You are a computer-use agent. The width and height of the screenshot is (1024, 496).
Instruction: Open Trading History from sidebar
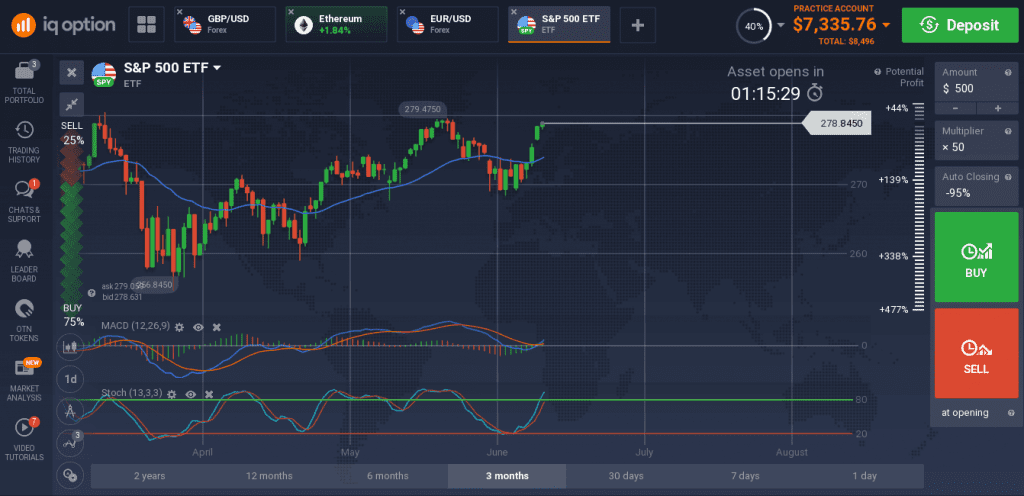pyautogui.click(x=24, y=142)
